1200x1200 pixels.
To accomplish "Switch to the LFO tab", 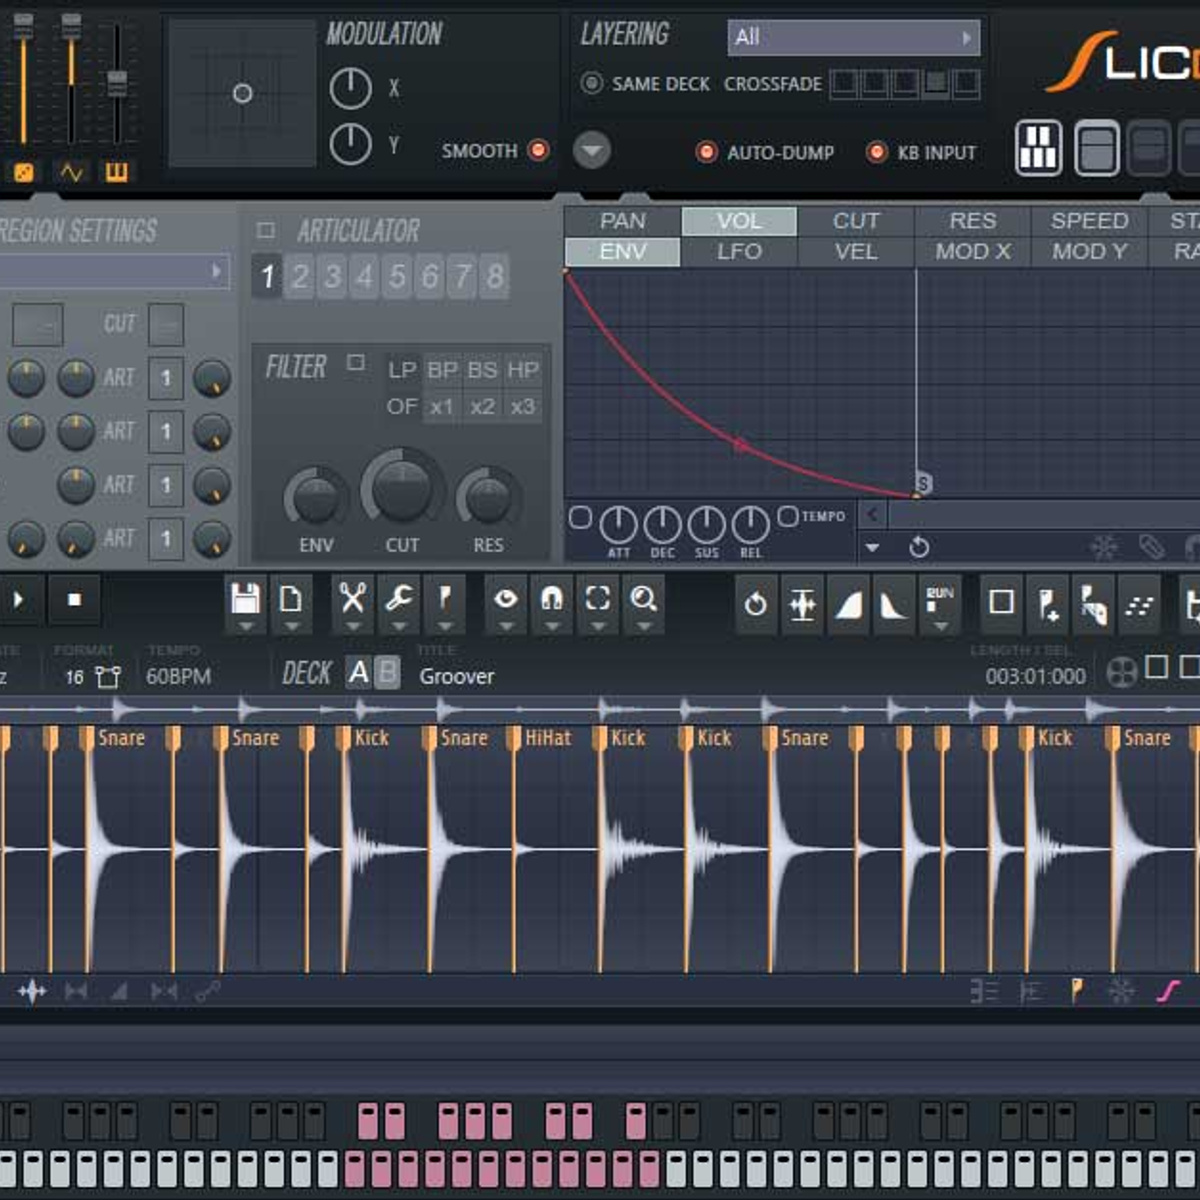I will tap(739, 252).
